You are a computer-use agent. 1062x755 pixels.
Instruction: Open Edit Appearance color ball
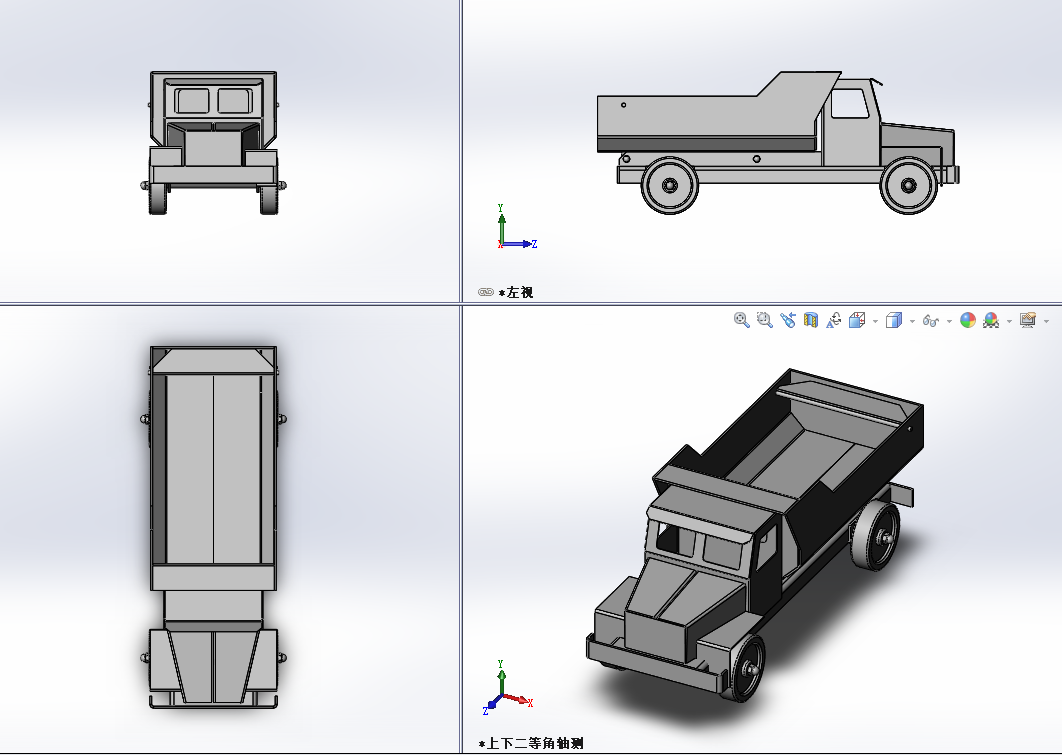tap(968, 320)
